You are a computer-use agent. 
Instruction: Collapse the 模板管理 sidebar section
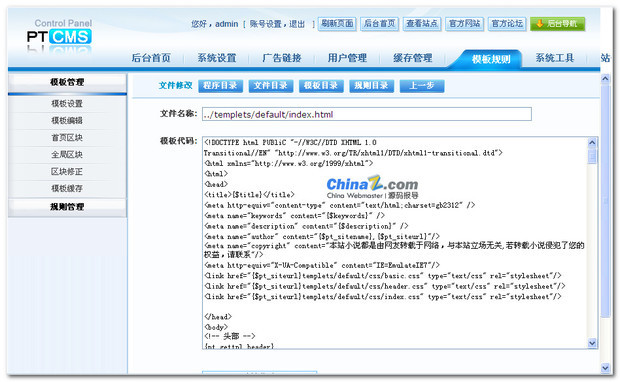67,82
